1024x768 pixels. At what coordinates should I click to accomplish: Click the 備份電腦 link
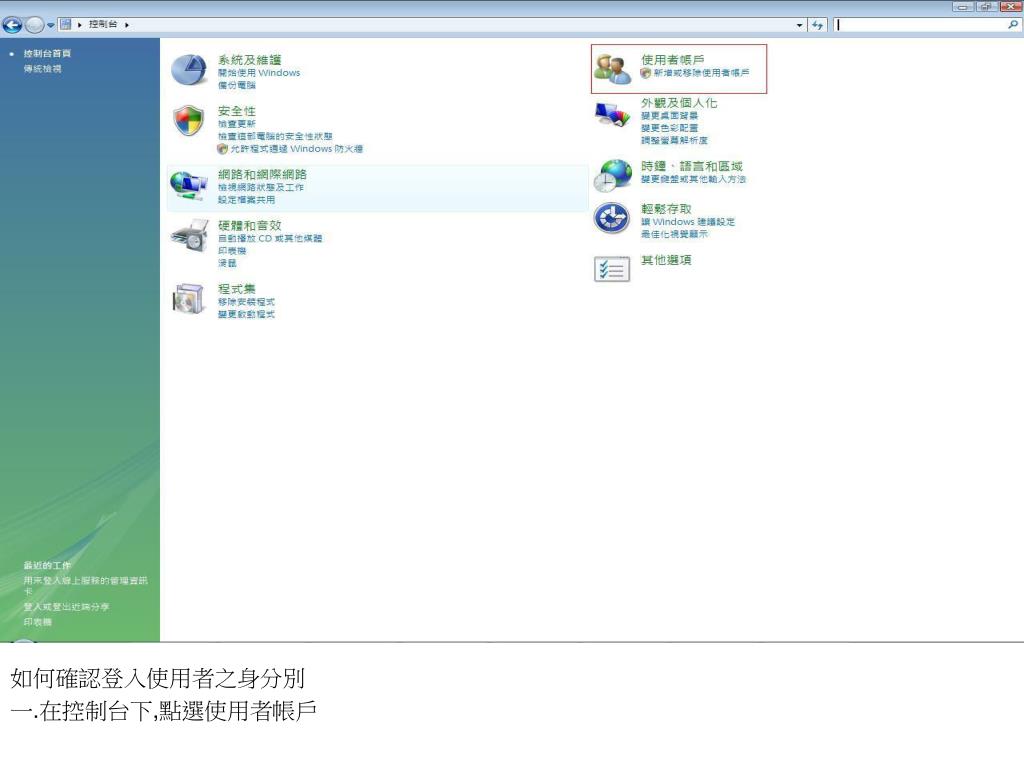[236, 86]
